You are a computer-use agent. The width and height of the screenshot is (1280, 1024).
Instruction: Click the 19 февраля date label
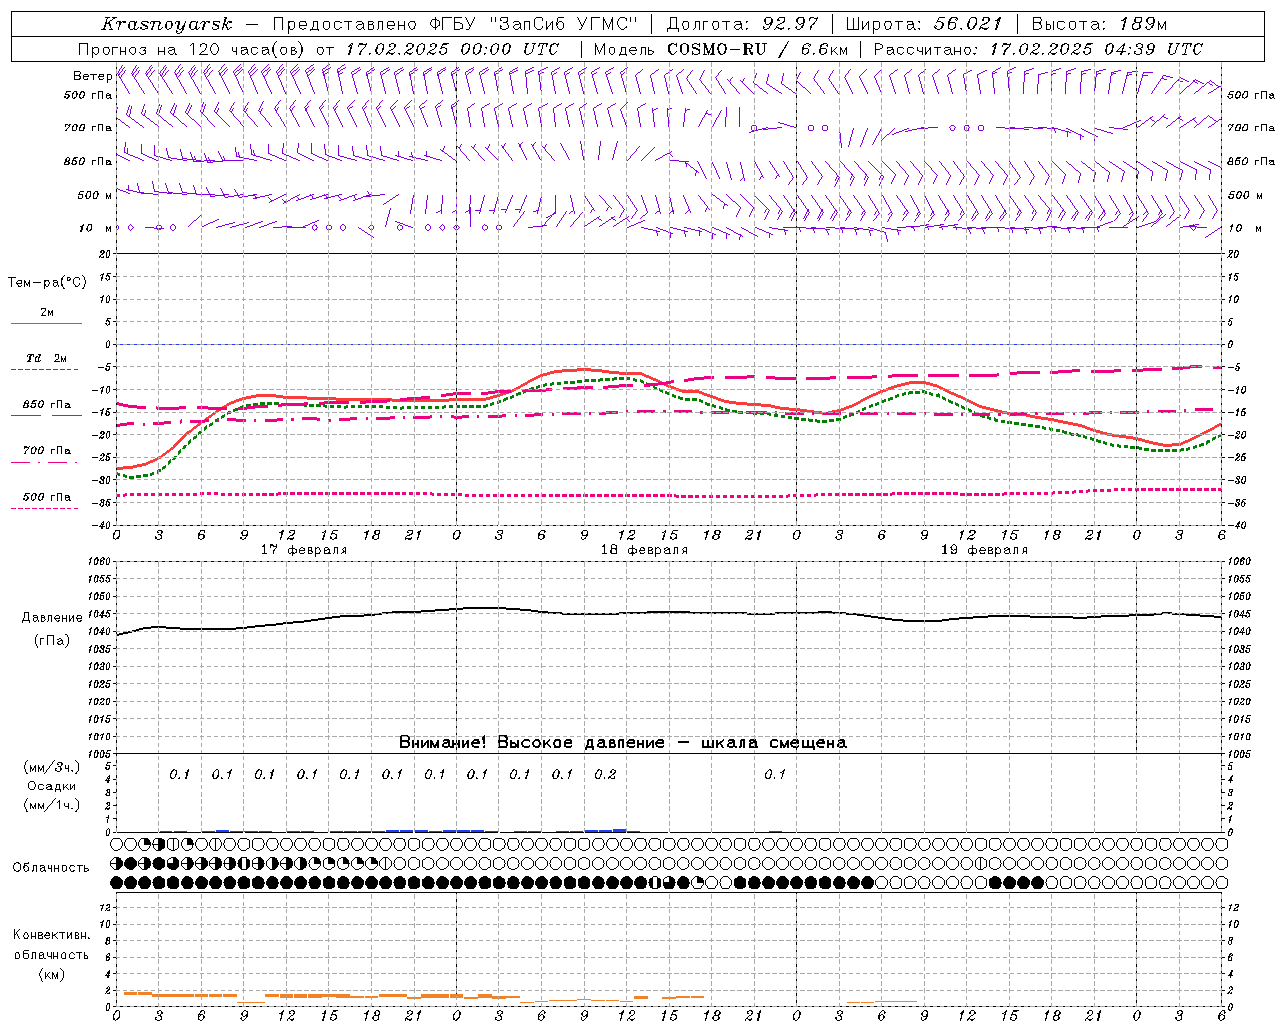point(984,550)
